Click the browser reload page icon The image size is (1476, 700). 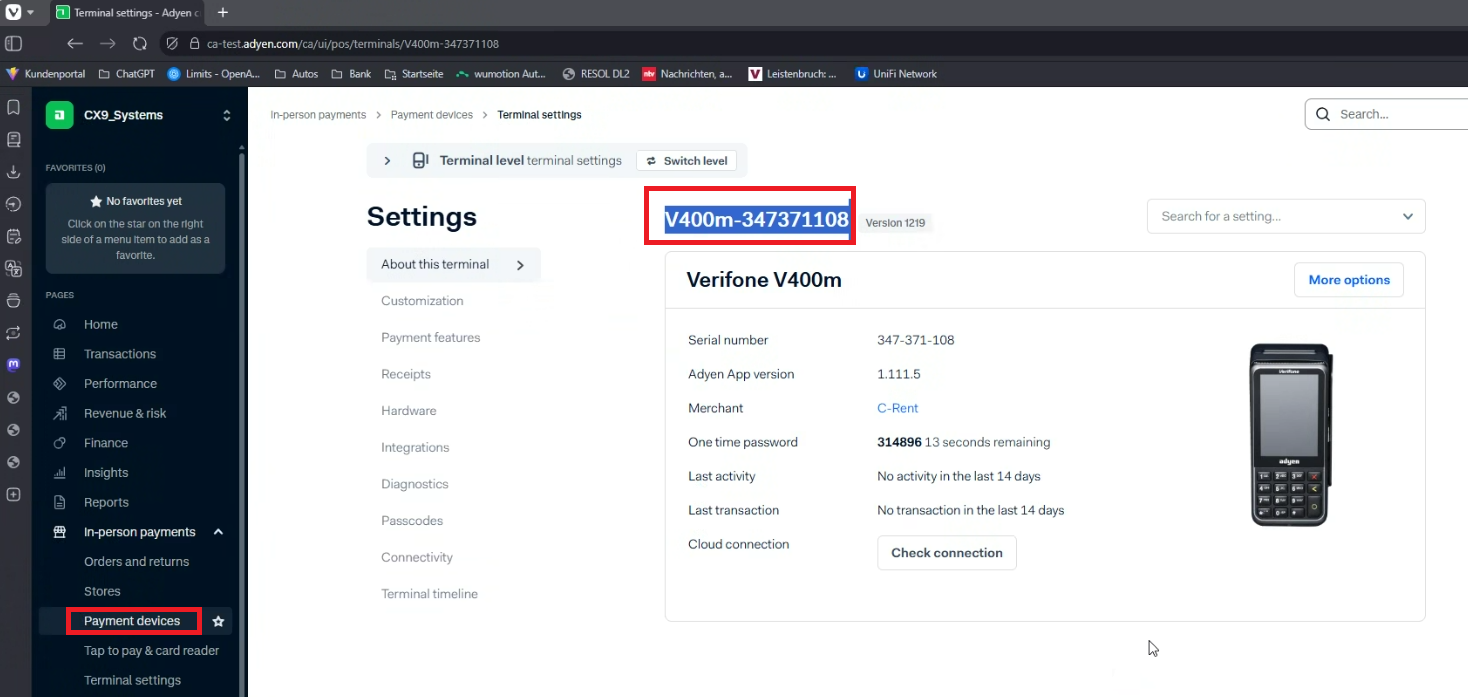click(x=140, y=44)
